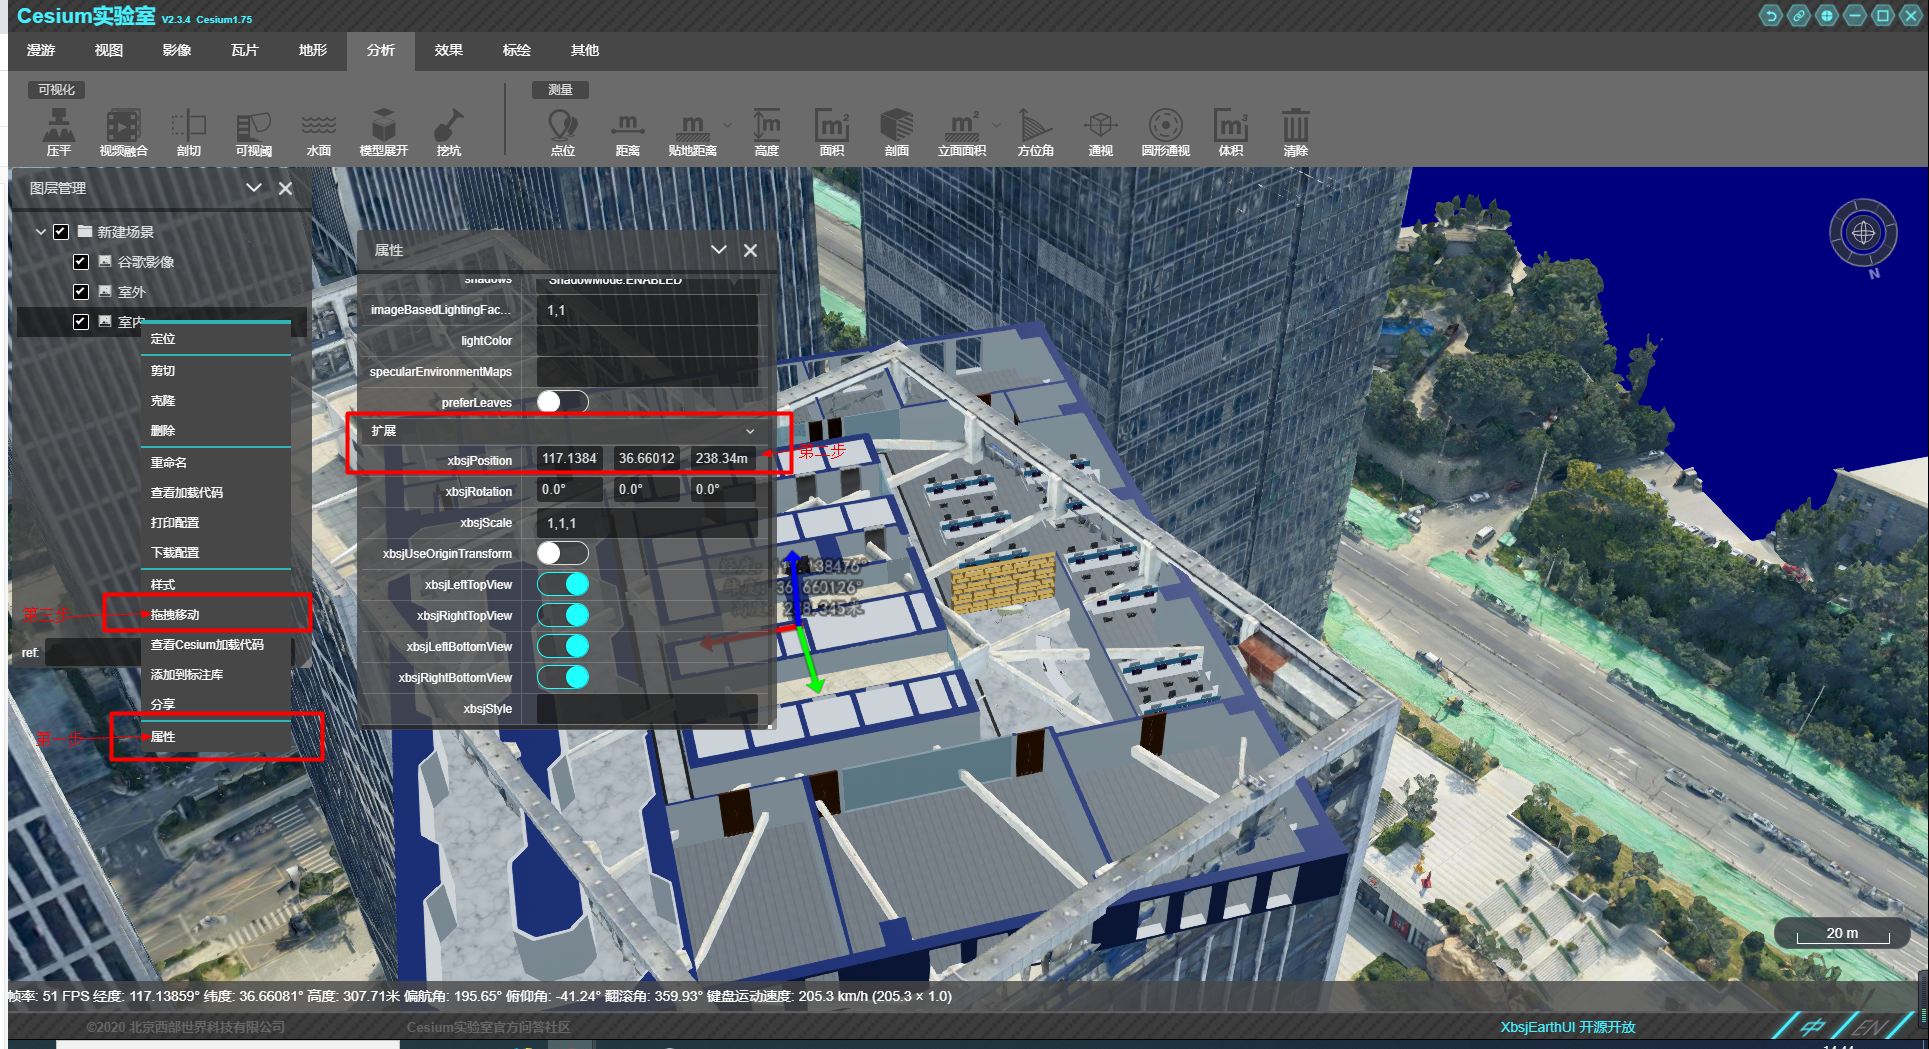Select the 体积 volume measurement tool
The height and width of the screenshot is (1049, 1929).
[1231, 132]
